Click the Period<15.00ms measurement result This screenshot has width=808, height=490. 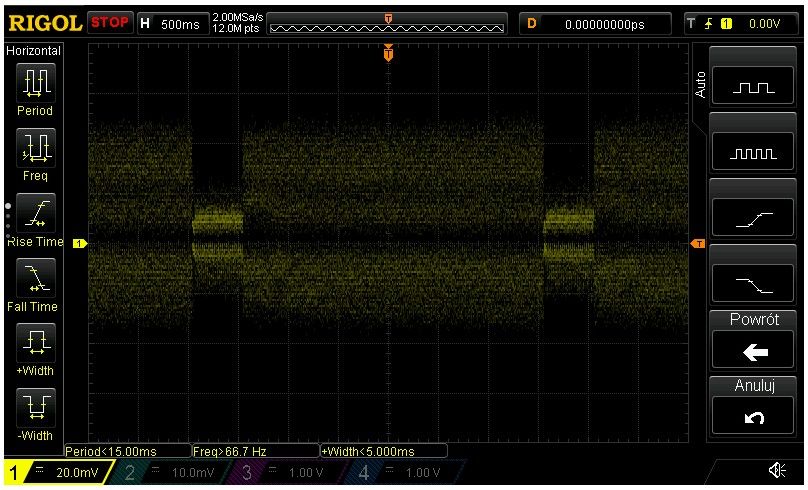[x=127, y=451]
